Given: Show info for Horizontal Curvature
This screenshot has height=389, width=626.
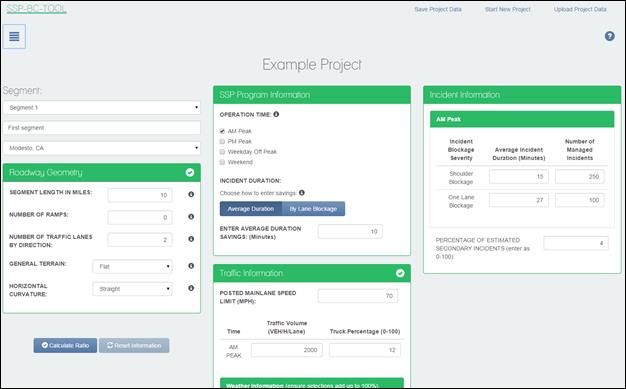Looking at the screenshot, I should [191, 288].
